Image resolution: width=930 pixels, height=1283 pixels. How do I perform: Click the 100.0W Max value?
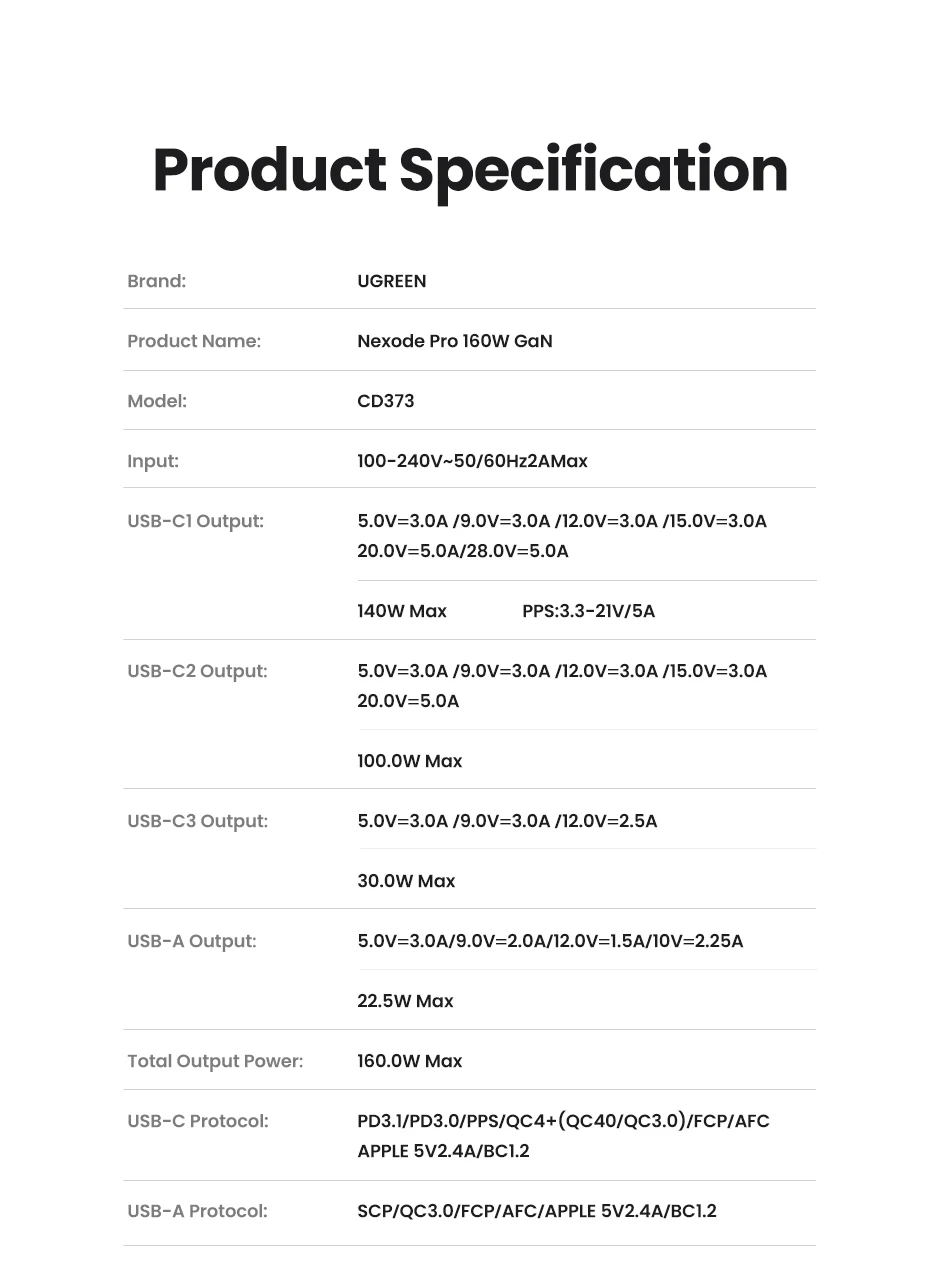pos(410,761)
